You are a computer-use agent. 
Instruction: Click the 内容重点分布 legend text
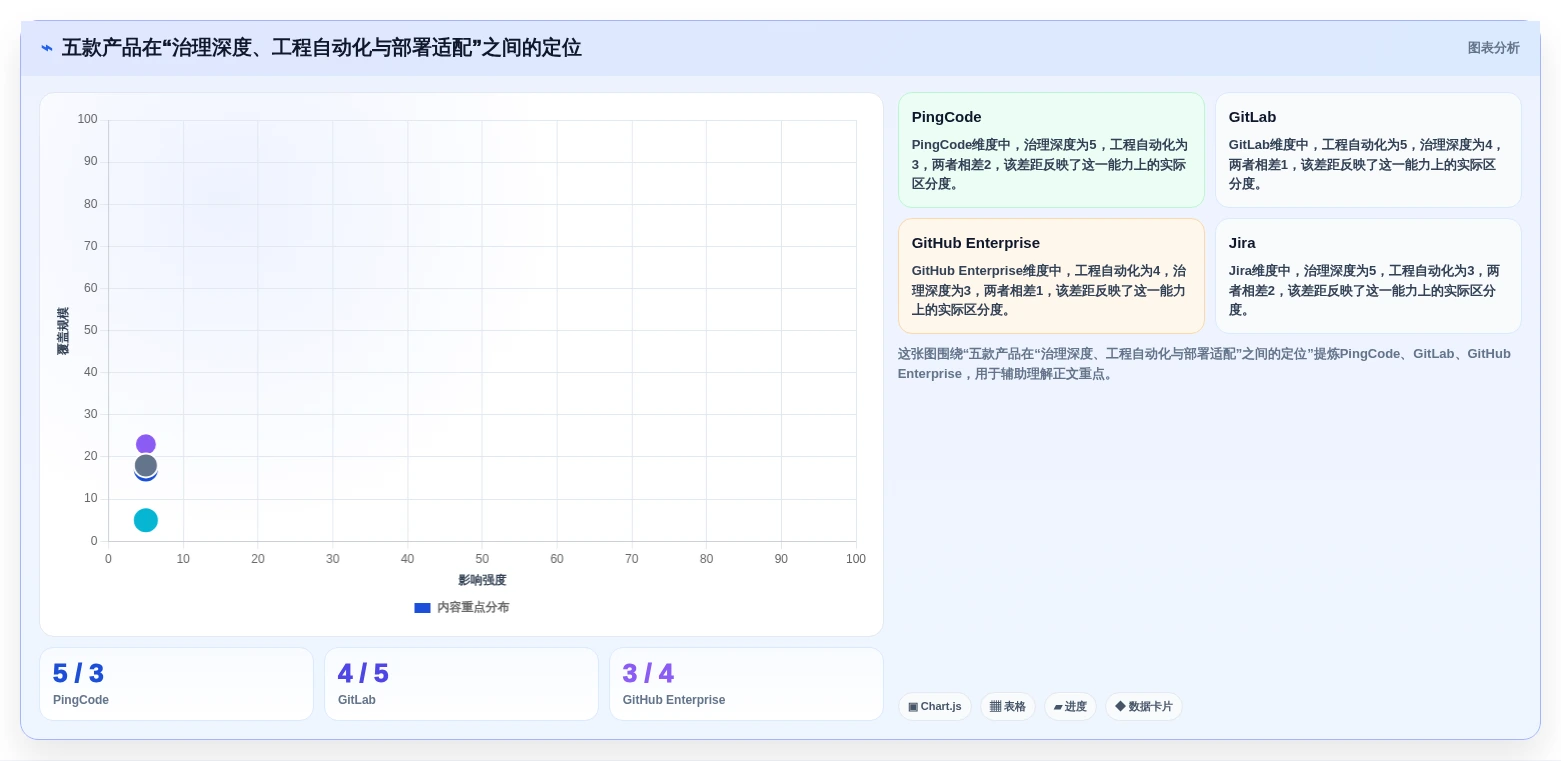click(473, 608)
